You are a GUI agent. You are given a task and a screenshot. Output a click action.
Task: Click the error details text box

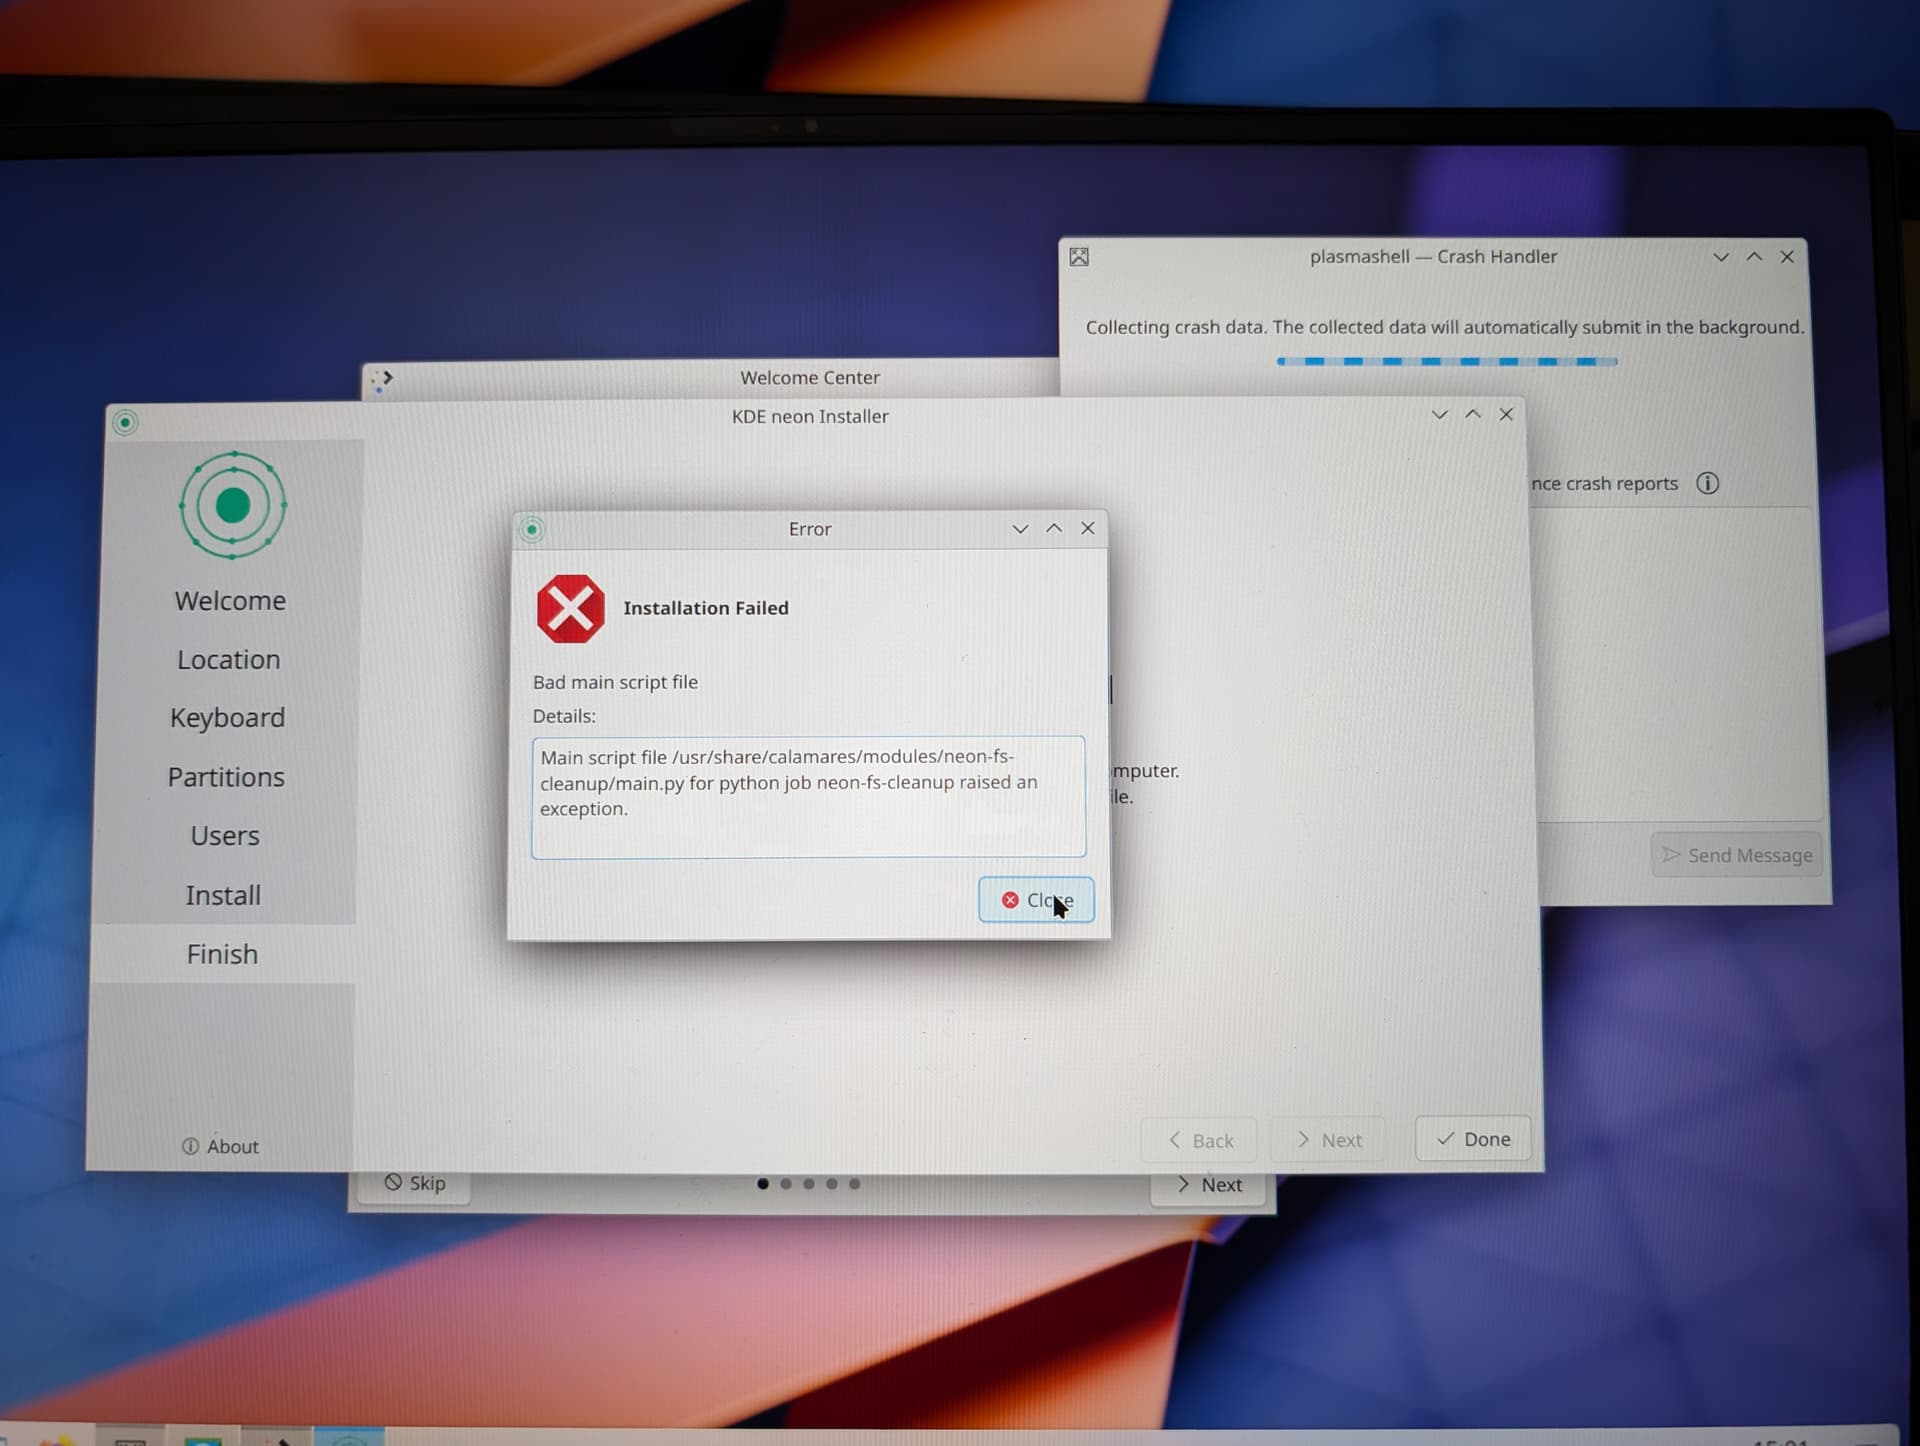point(808,797)
